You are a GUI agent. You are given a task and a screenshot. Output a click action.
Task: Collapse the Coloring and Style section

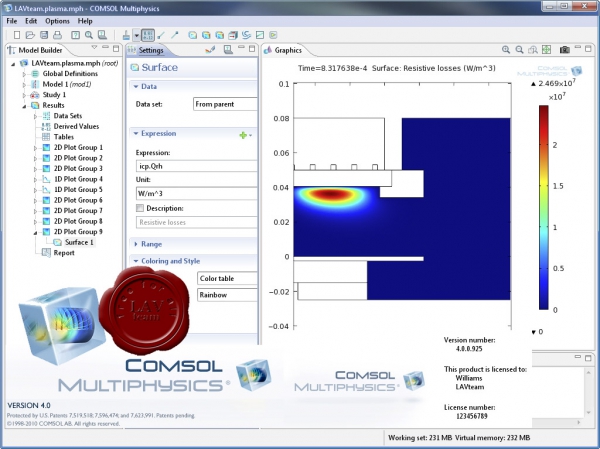(136, 261)
